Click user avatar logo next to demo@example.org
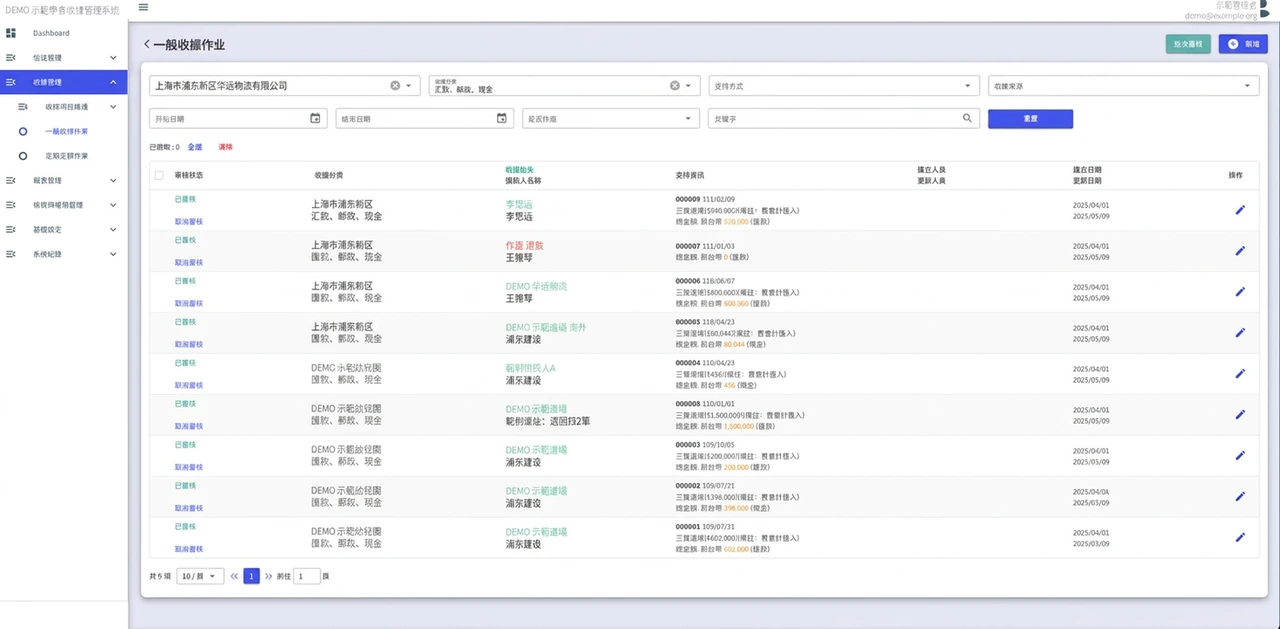This screenshot has width=1280, height=629. (x=1264, y=10)
